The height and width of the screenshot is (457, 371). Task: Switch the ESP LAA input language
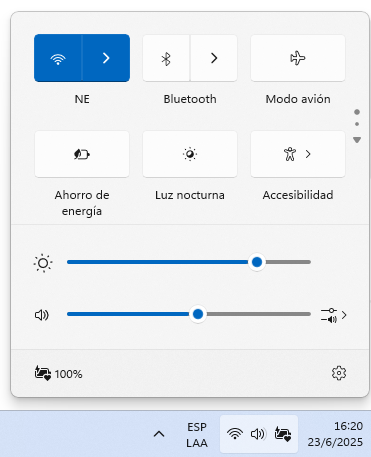(197, 435)
